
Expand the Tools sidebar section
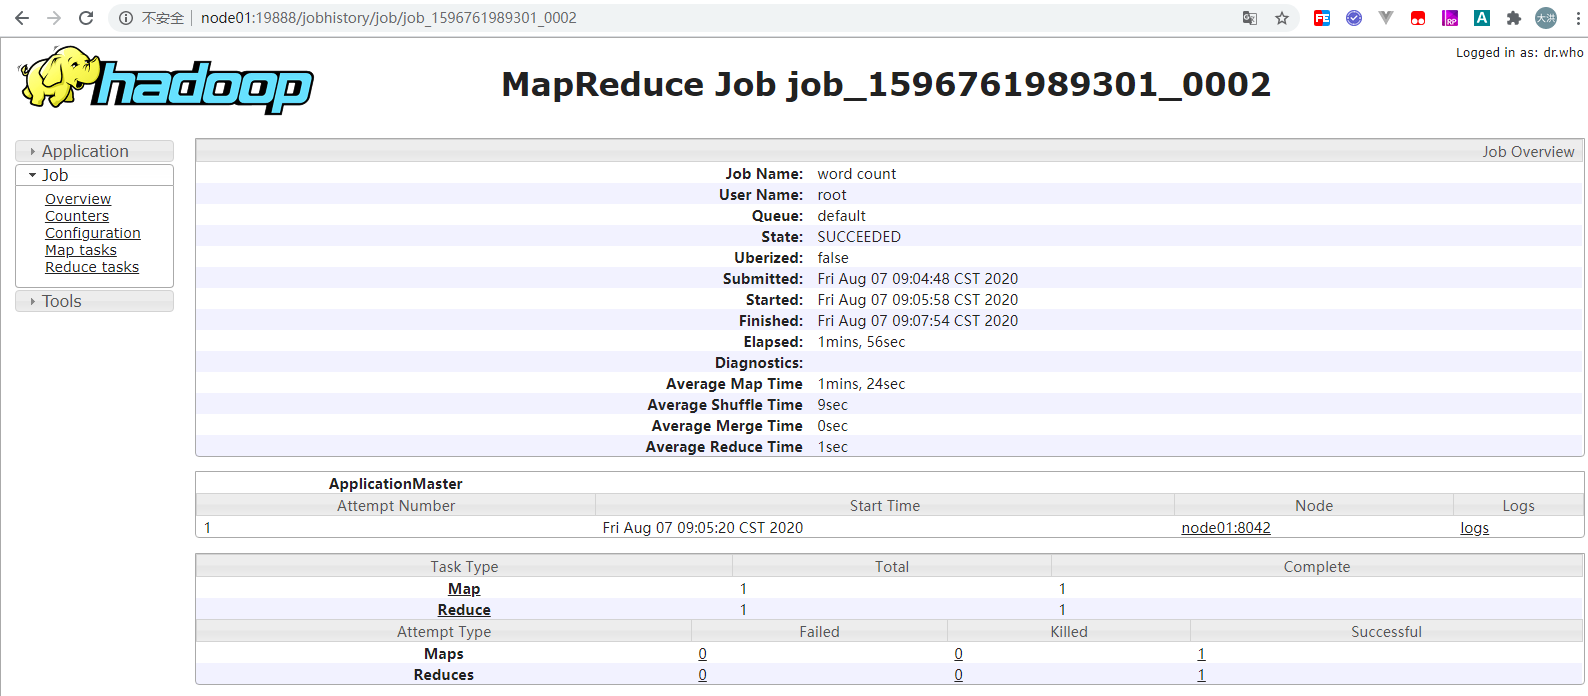[94, 301]
